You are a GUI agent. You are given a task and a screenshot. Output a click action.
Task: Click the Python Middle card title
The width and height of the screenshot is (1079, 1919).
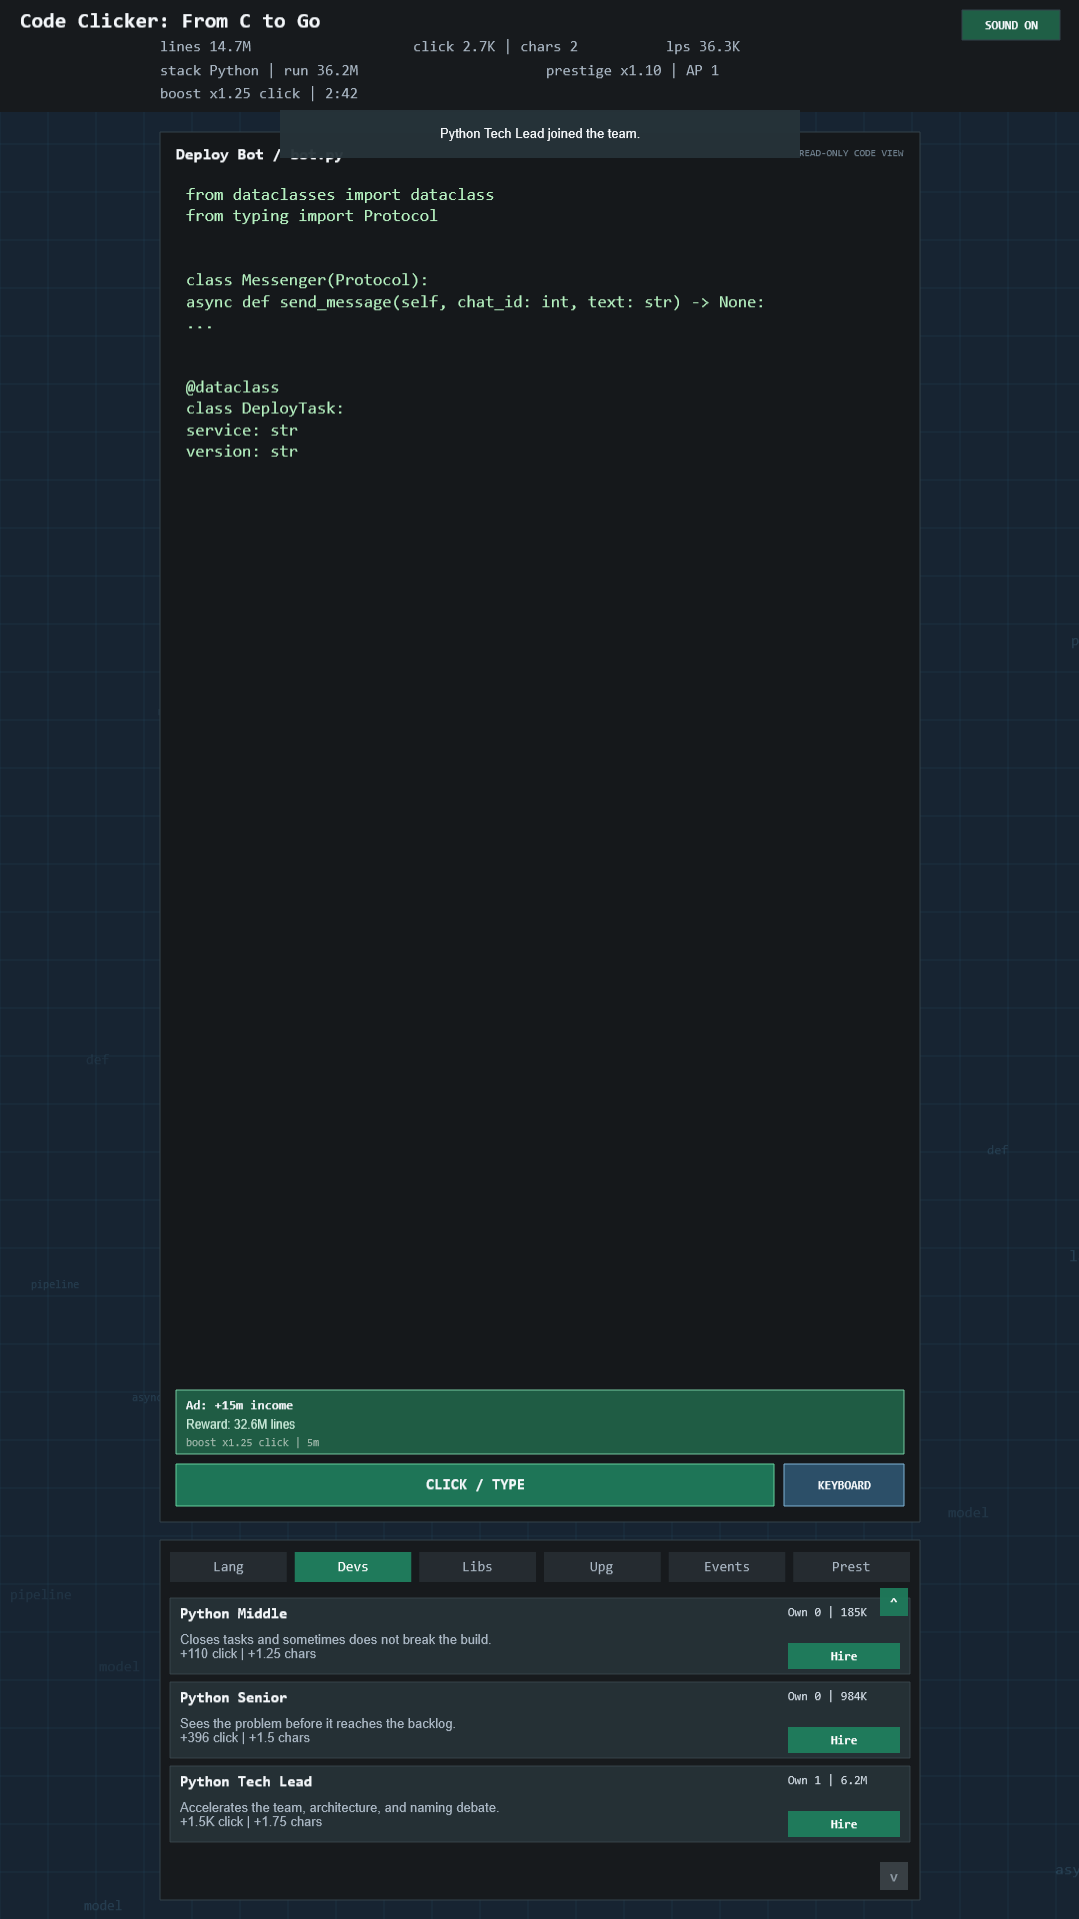tap(234, 1614)
